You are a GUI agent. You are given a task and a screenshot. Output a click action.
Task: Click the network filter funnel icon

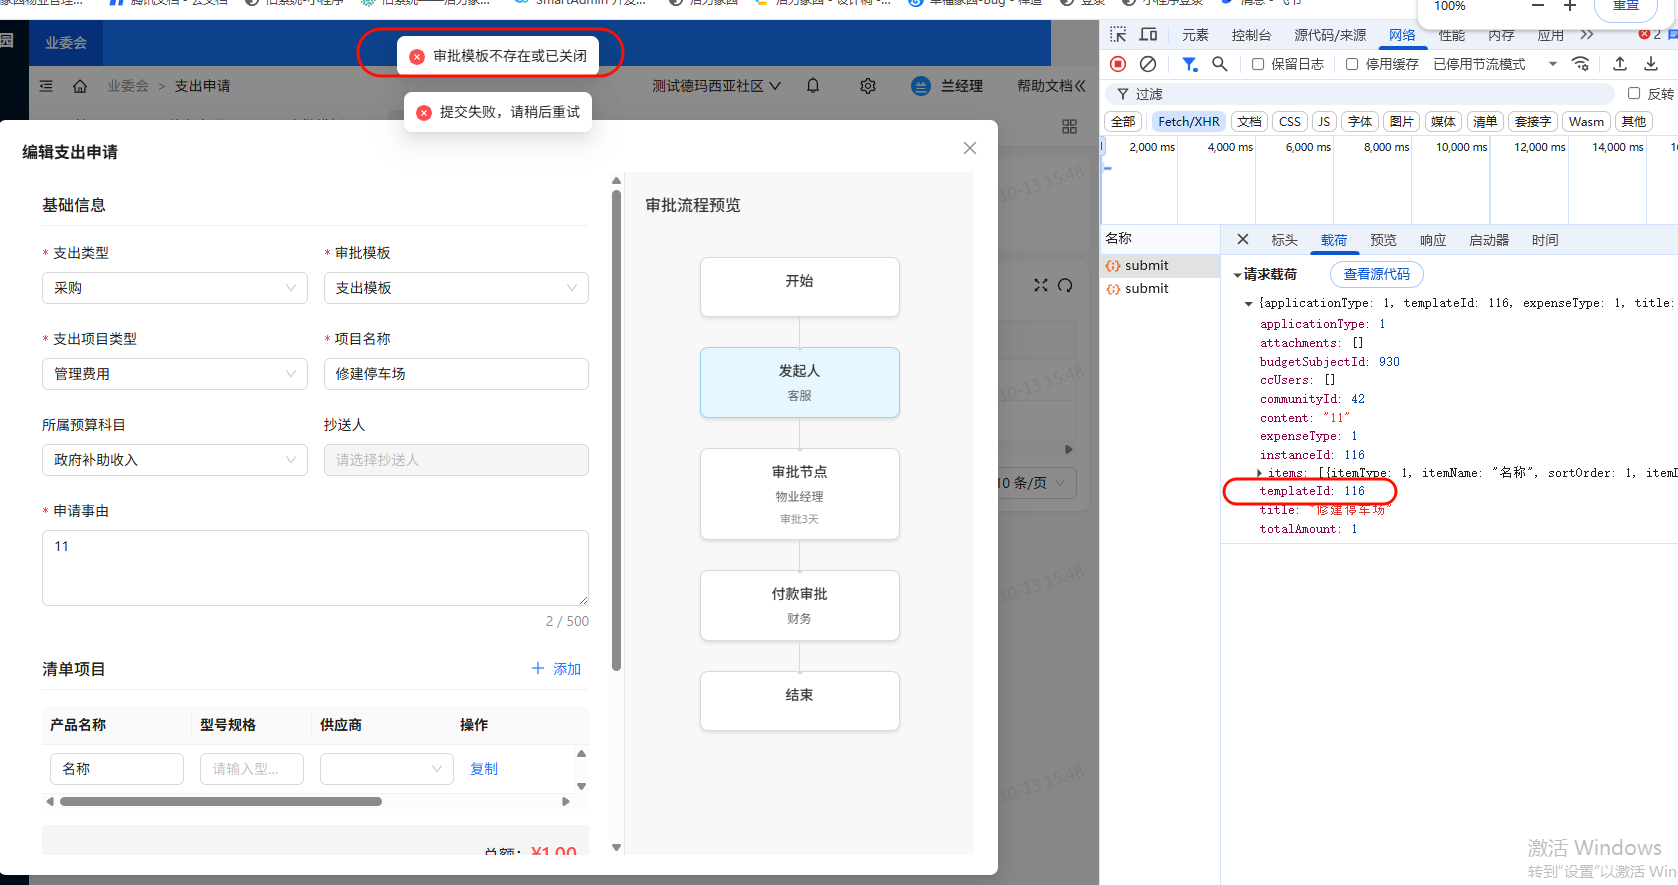(1189, 64)
